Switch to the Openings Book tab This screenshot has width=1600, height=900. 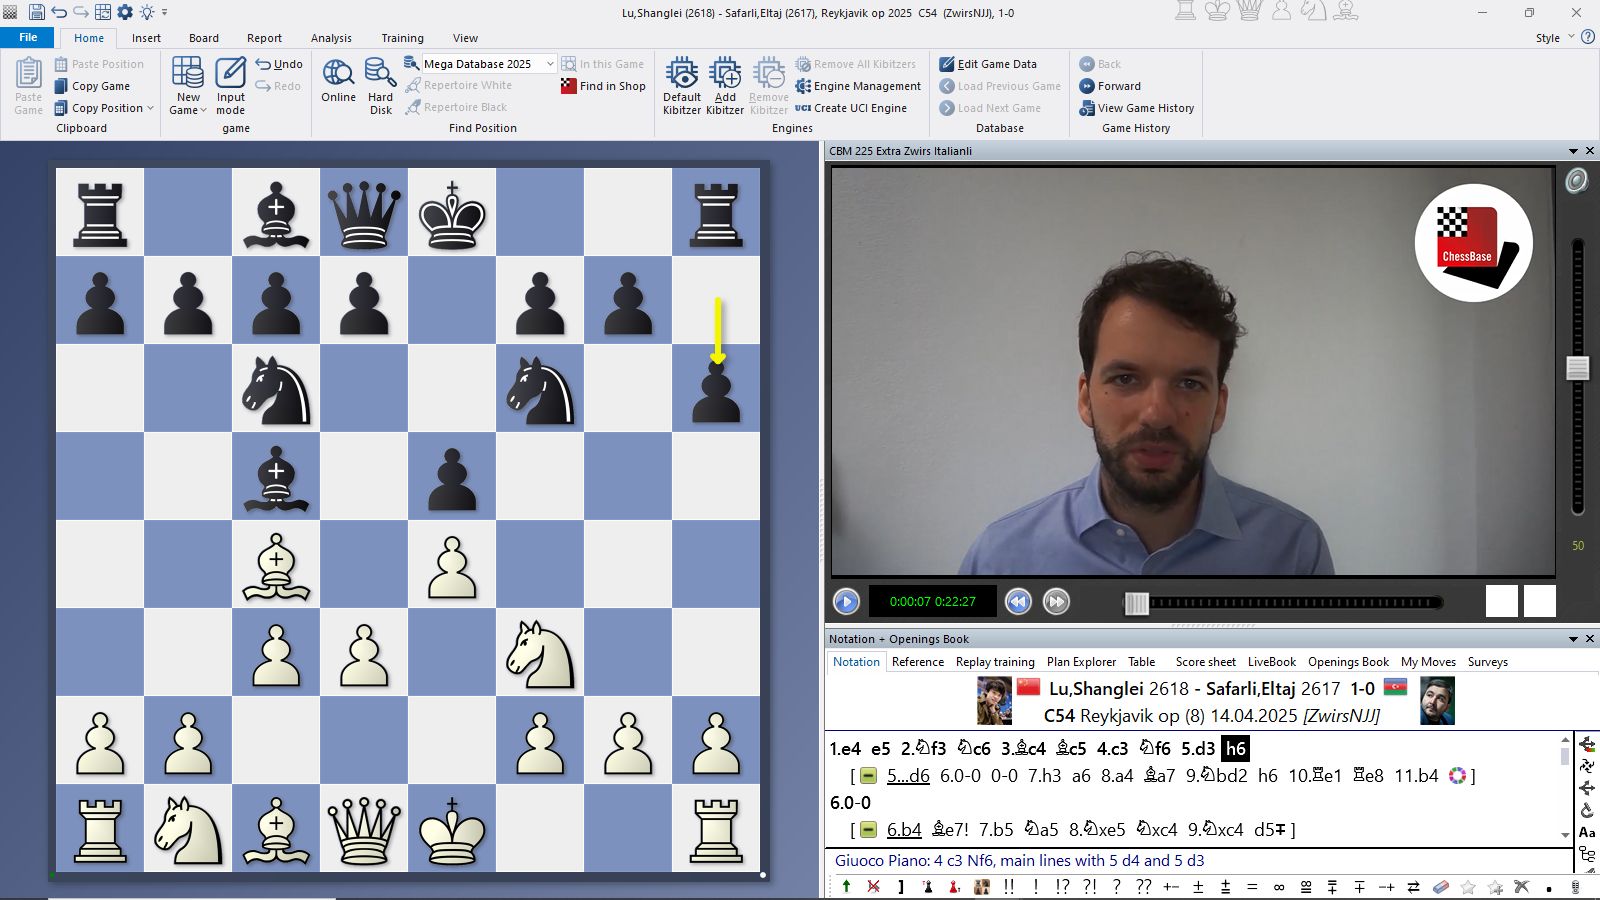[1348, 662]
